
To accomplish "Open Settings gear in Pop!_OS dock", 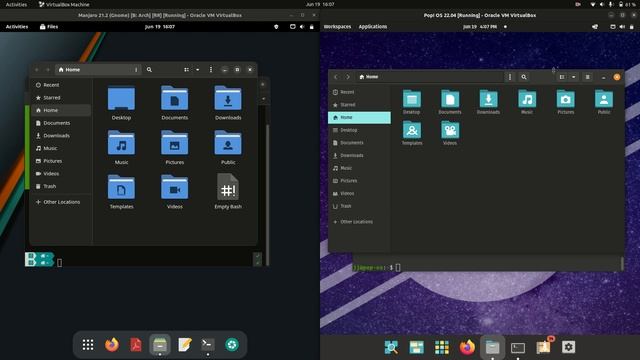I will point(568,347).
